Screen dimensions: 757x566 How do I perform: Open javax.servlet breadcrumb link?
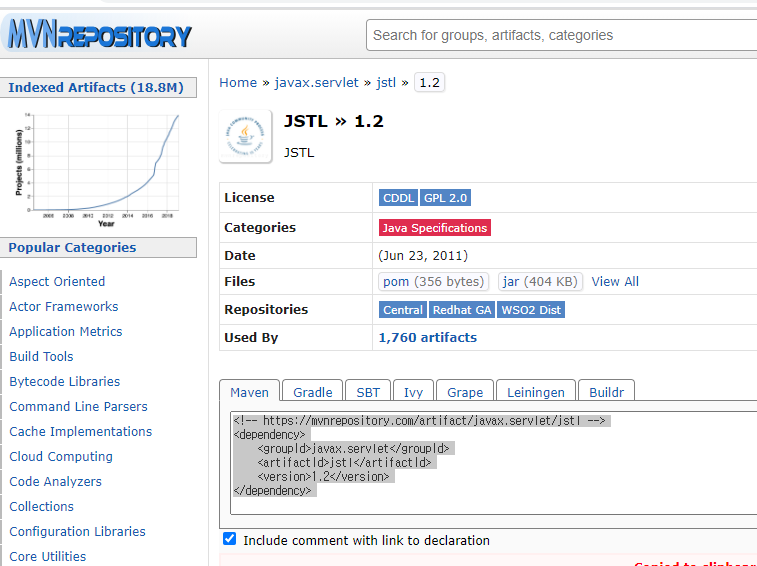click(x=317, y=83)
